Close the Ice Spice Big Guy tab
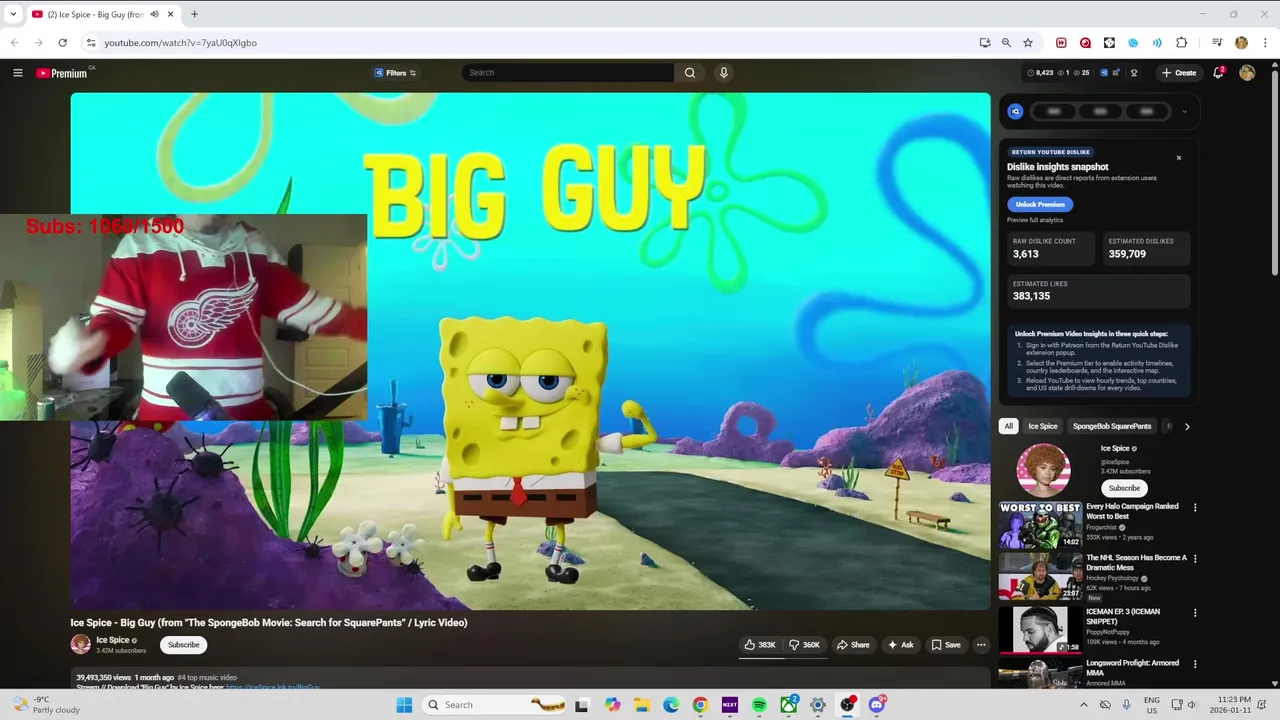Image resolution: width=1280 pixels, height=720 pixels. [170, 14]
